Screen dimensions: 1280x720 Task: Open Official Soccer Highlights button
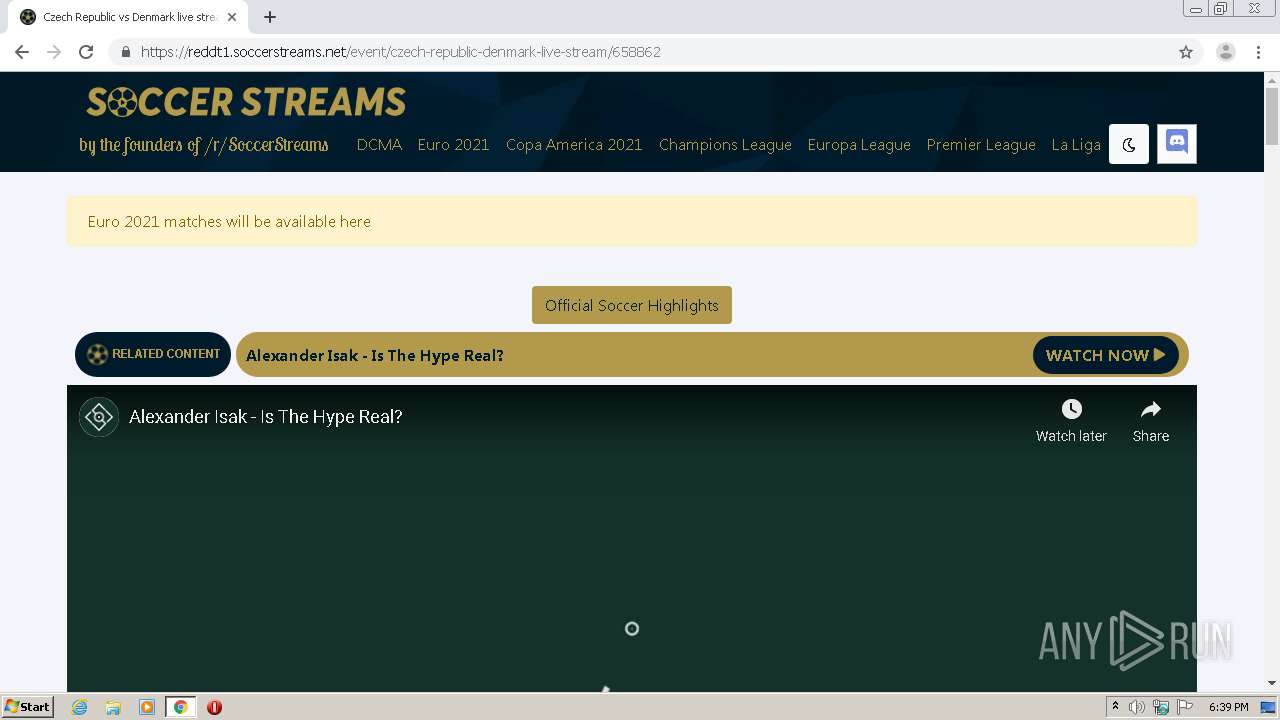(632, 305)
